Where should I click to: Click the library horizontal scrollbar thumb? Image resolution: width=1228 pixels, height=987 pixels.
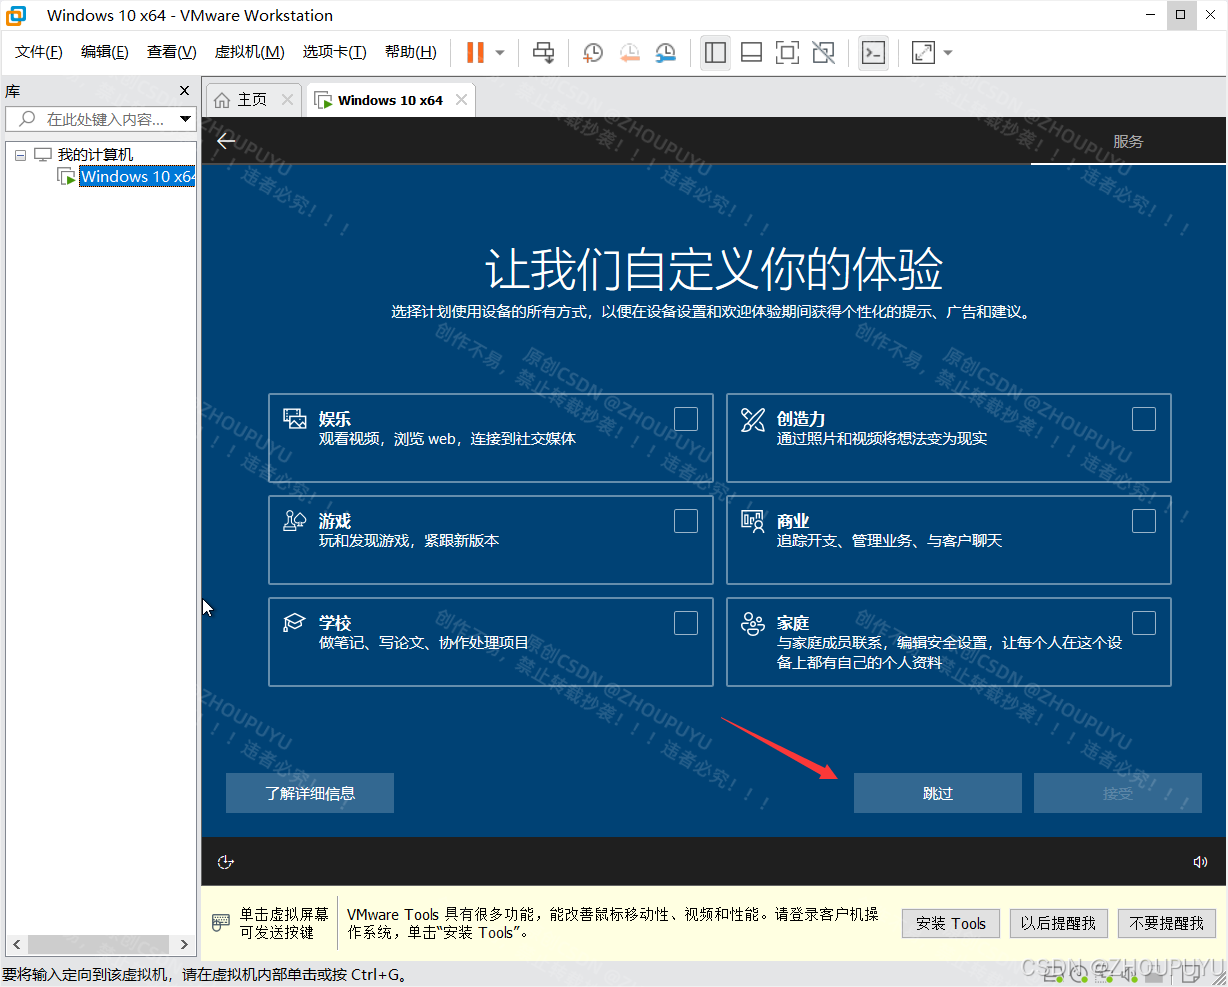tap(97, 944)
